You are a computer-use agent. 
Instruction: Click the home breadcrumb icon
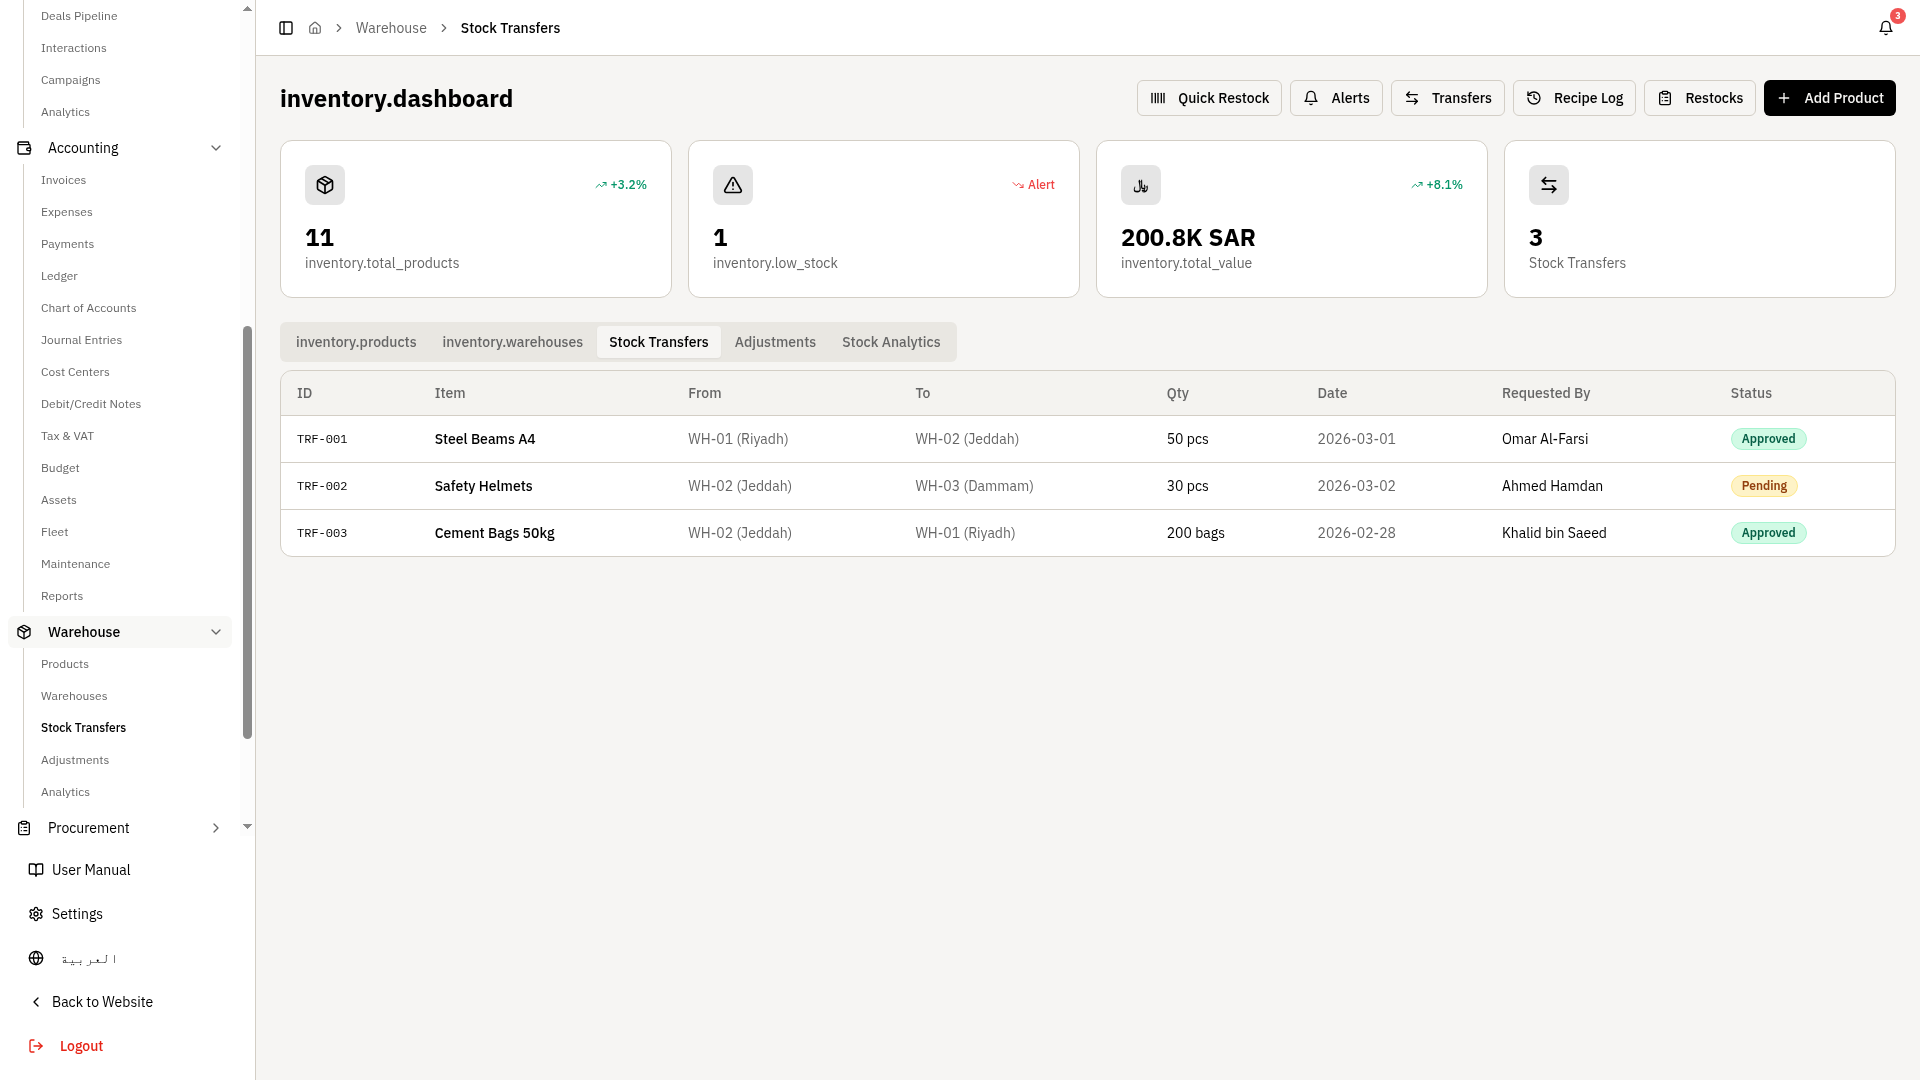[315, 28]
